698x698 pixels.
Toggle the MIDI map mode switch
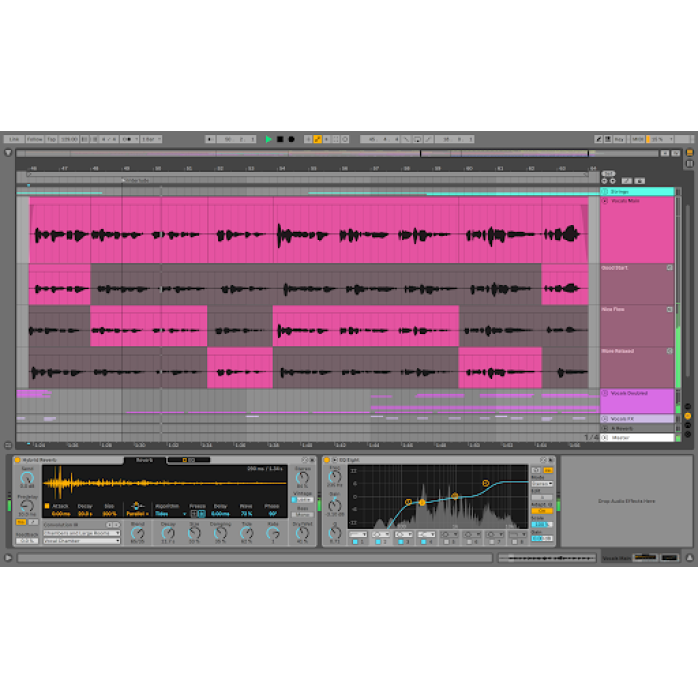[x=637, y=139]
